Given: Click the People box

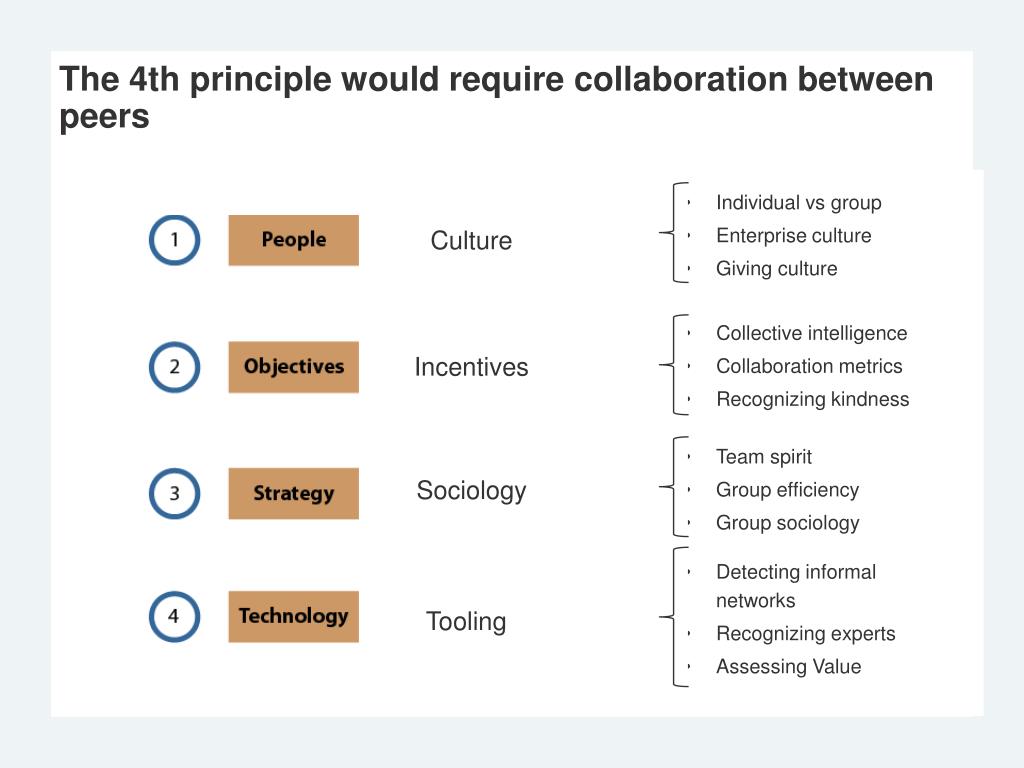Looking at the screenshot, I should click(x=293, y=240).
